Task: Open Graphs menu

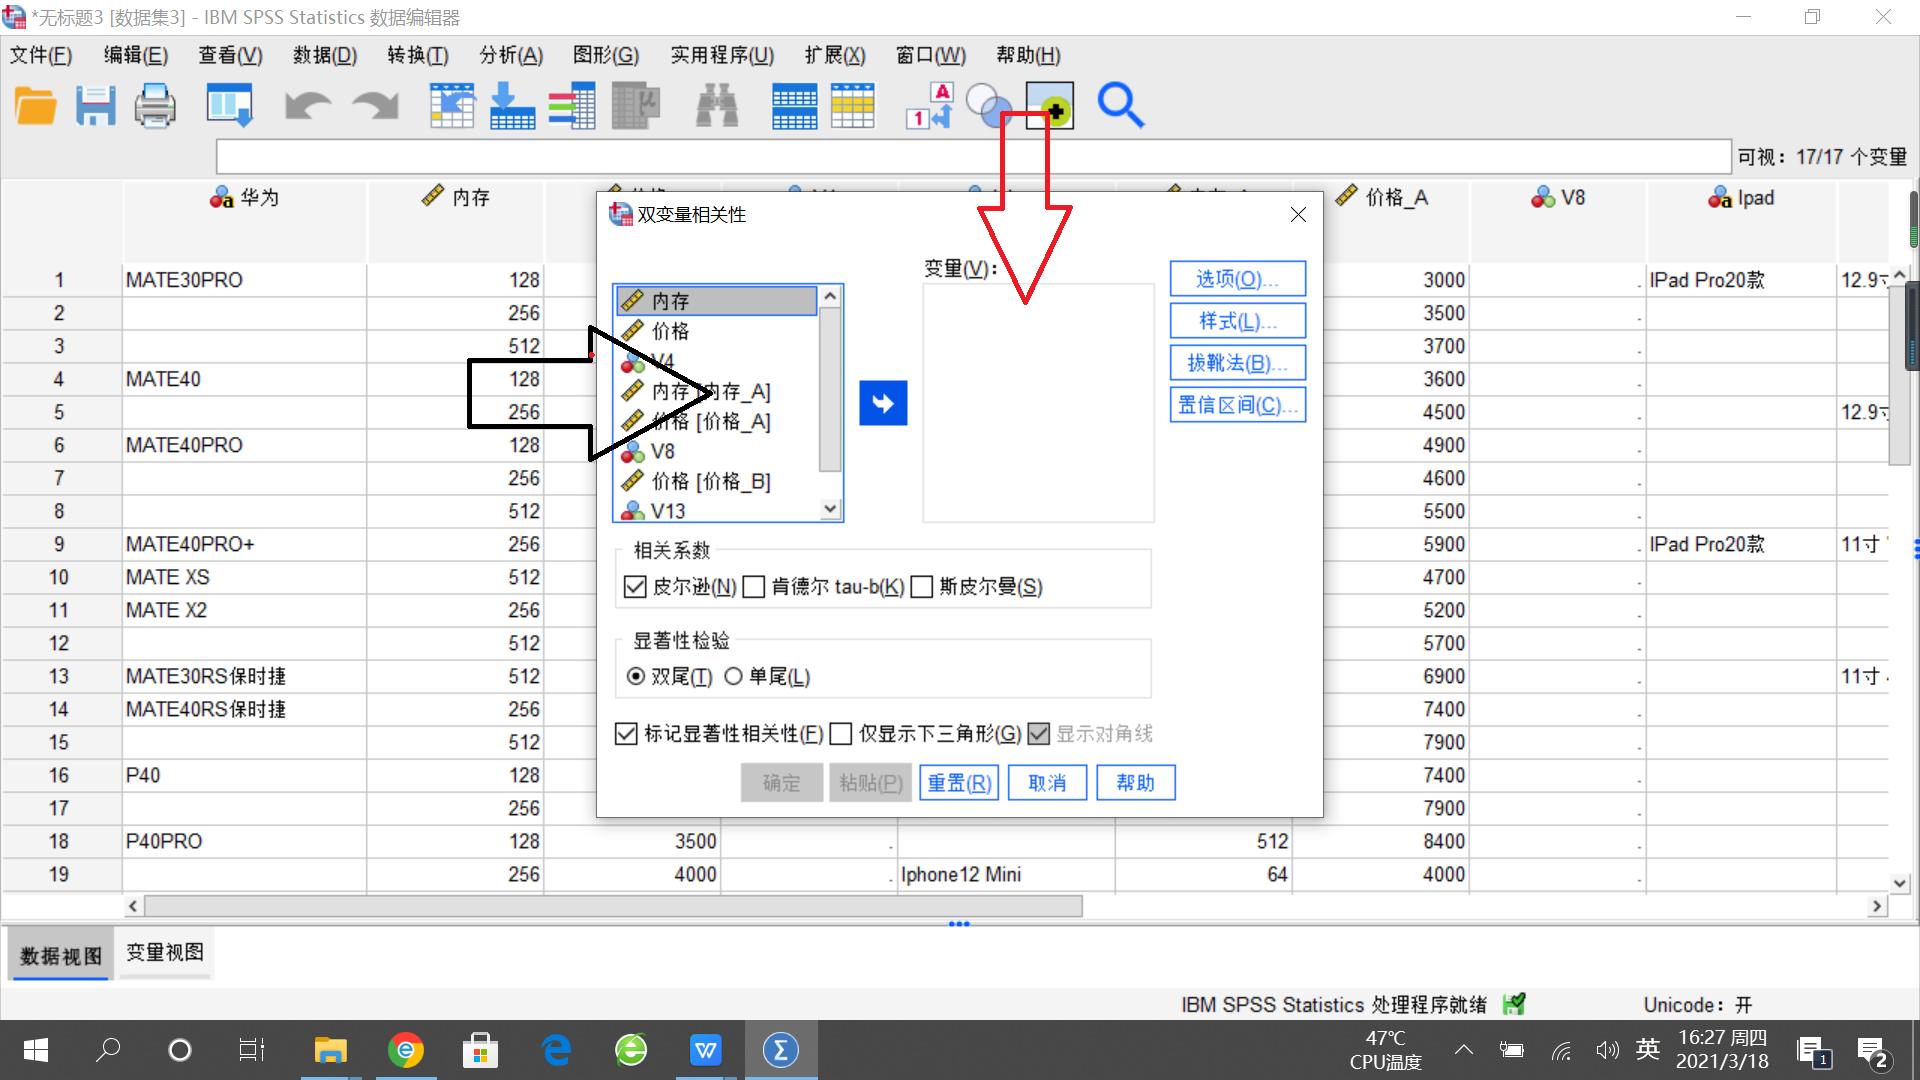Action: coord(606,55)
